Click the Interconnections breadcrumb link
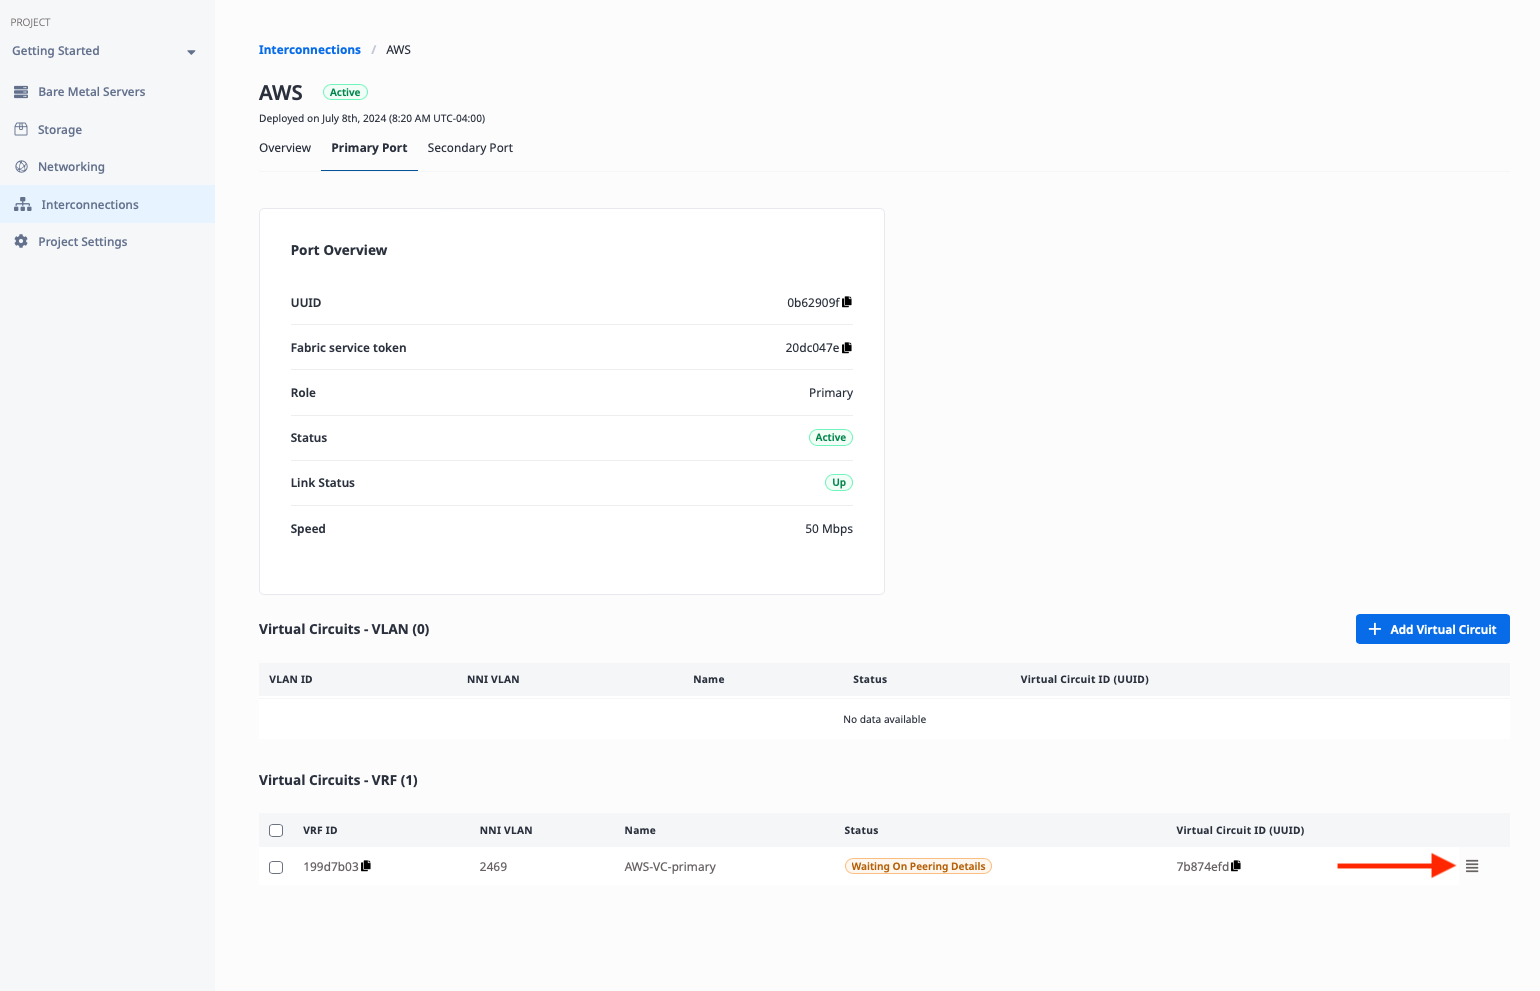1540x991 pixels. [x=310, y=50]
